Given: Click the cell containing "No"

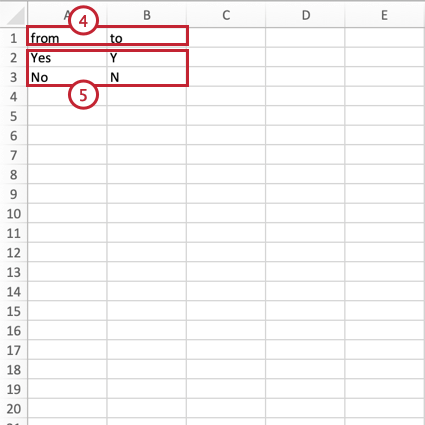Looking at the screenshot, I should pos(67,77).
